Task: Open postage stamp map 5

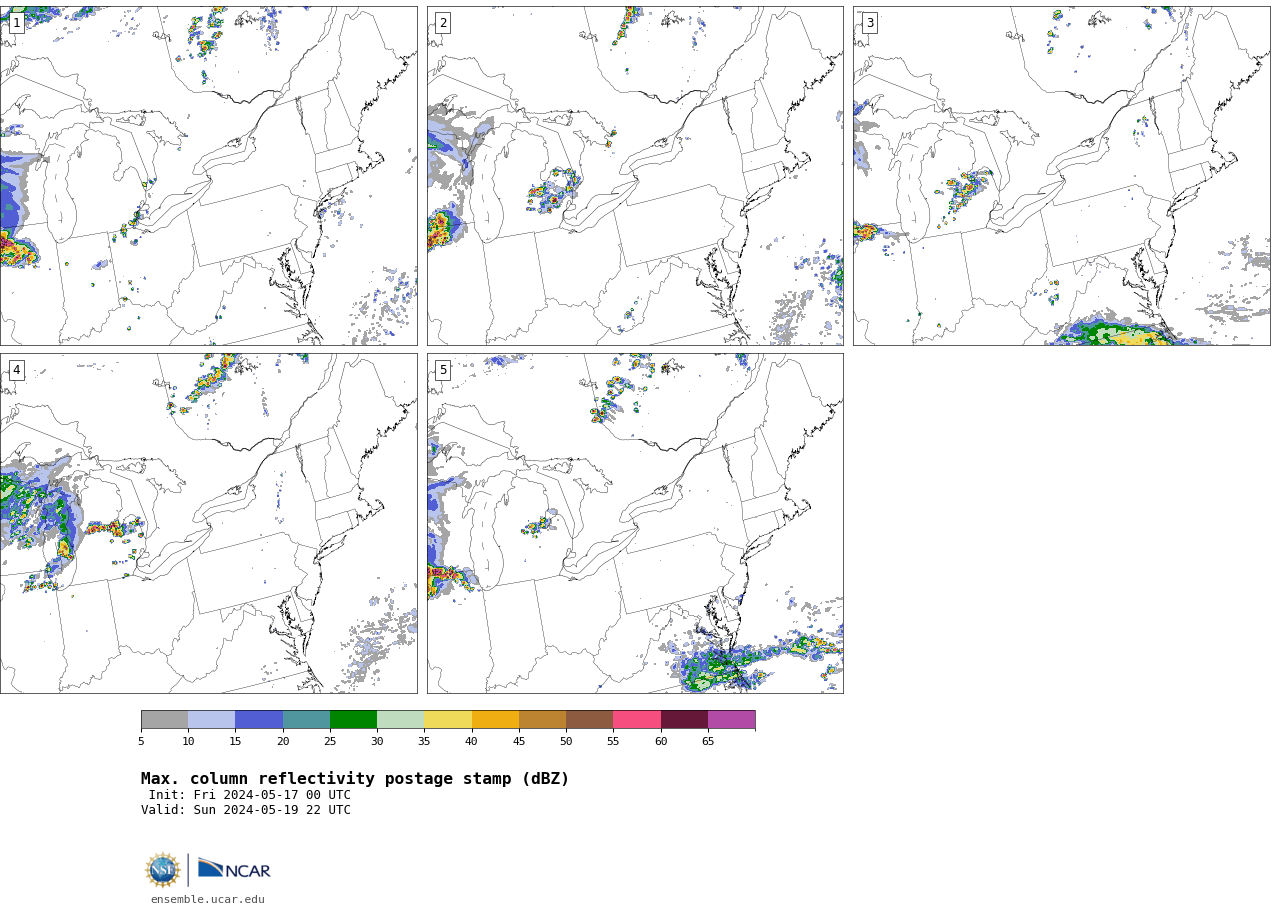Action: [635, 523]
